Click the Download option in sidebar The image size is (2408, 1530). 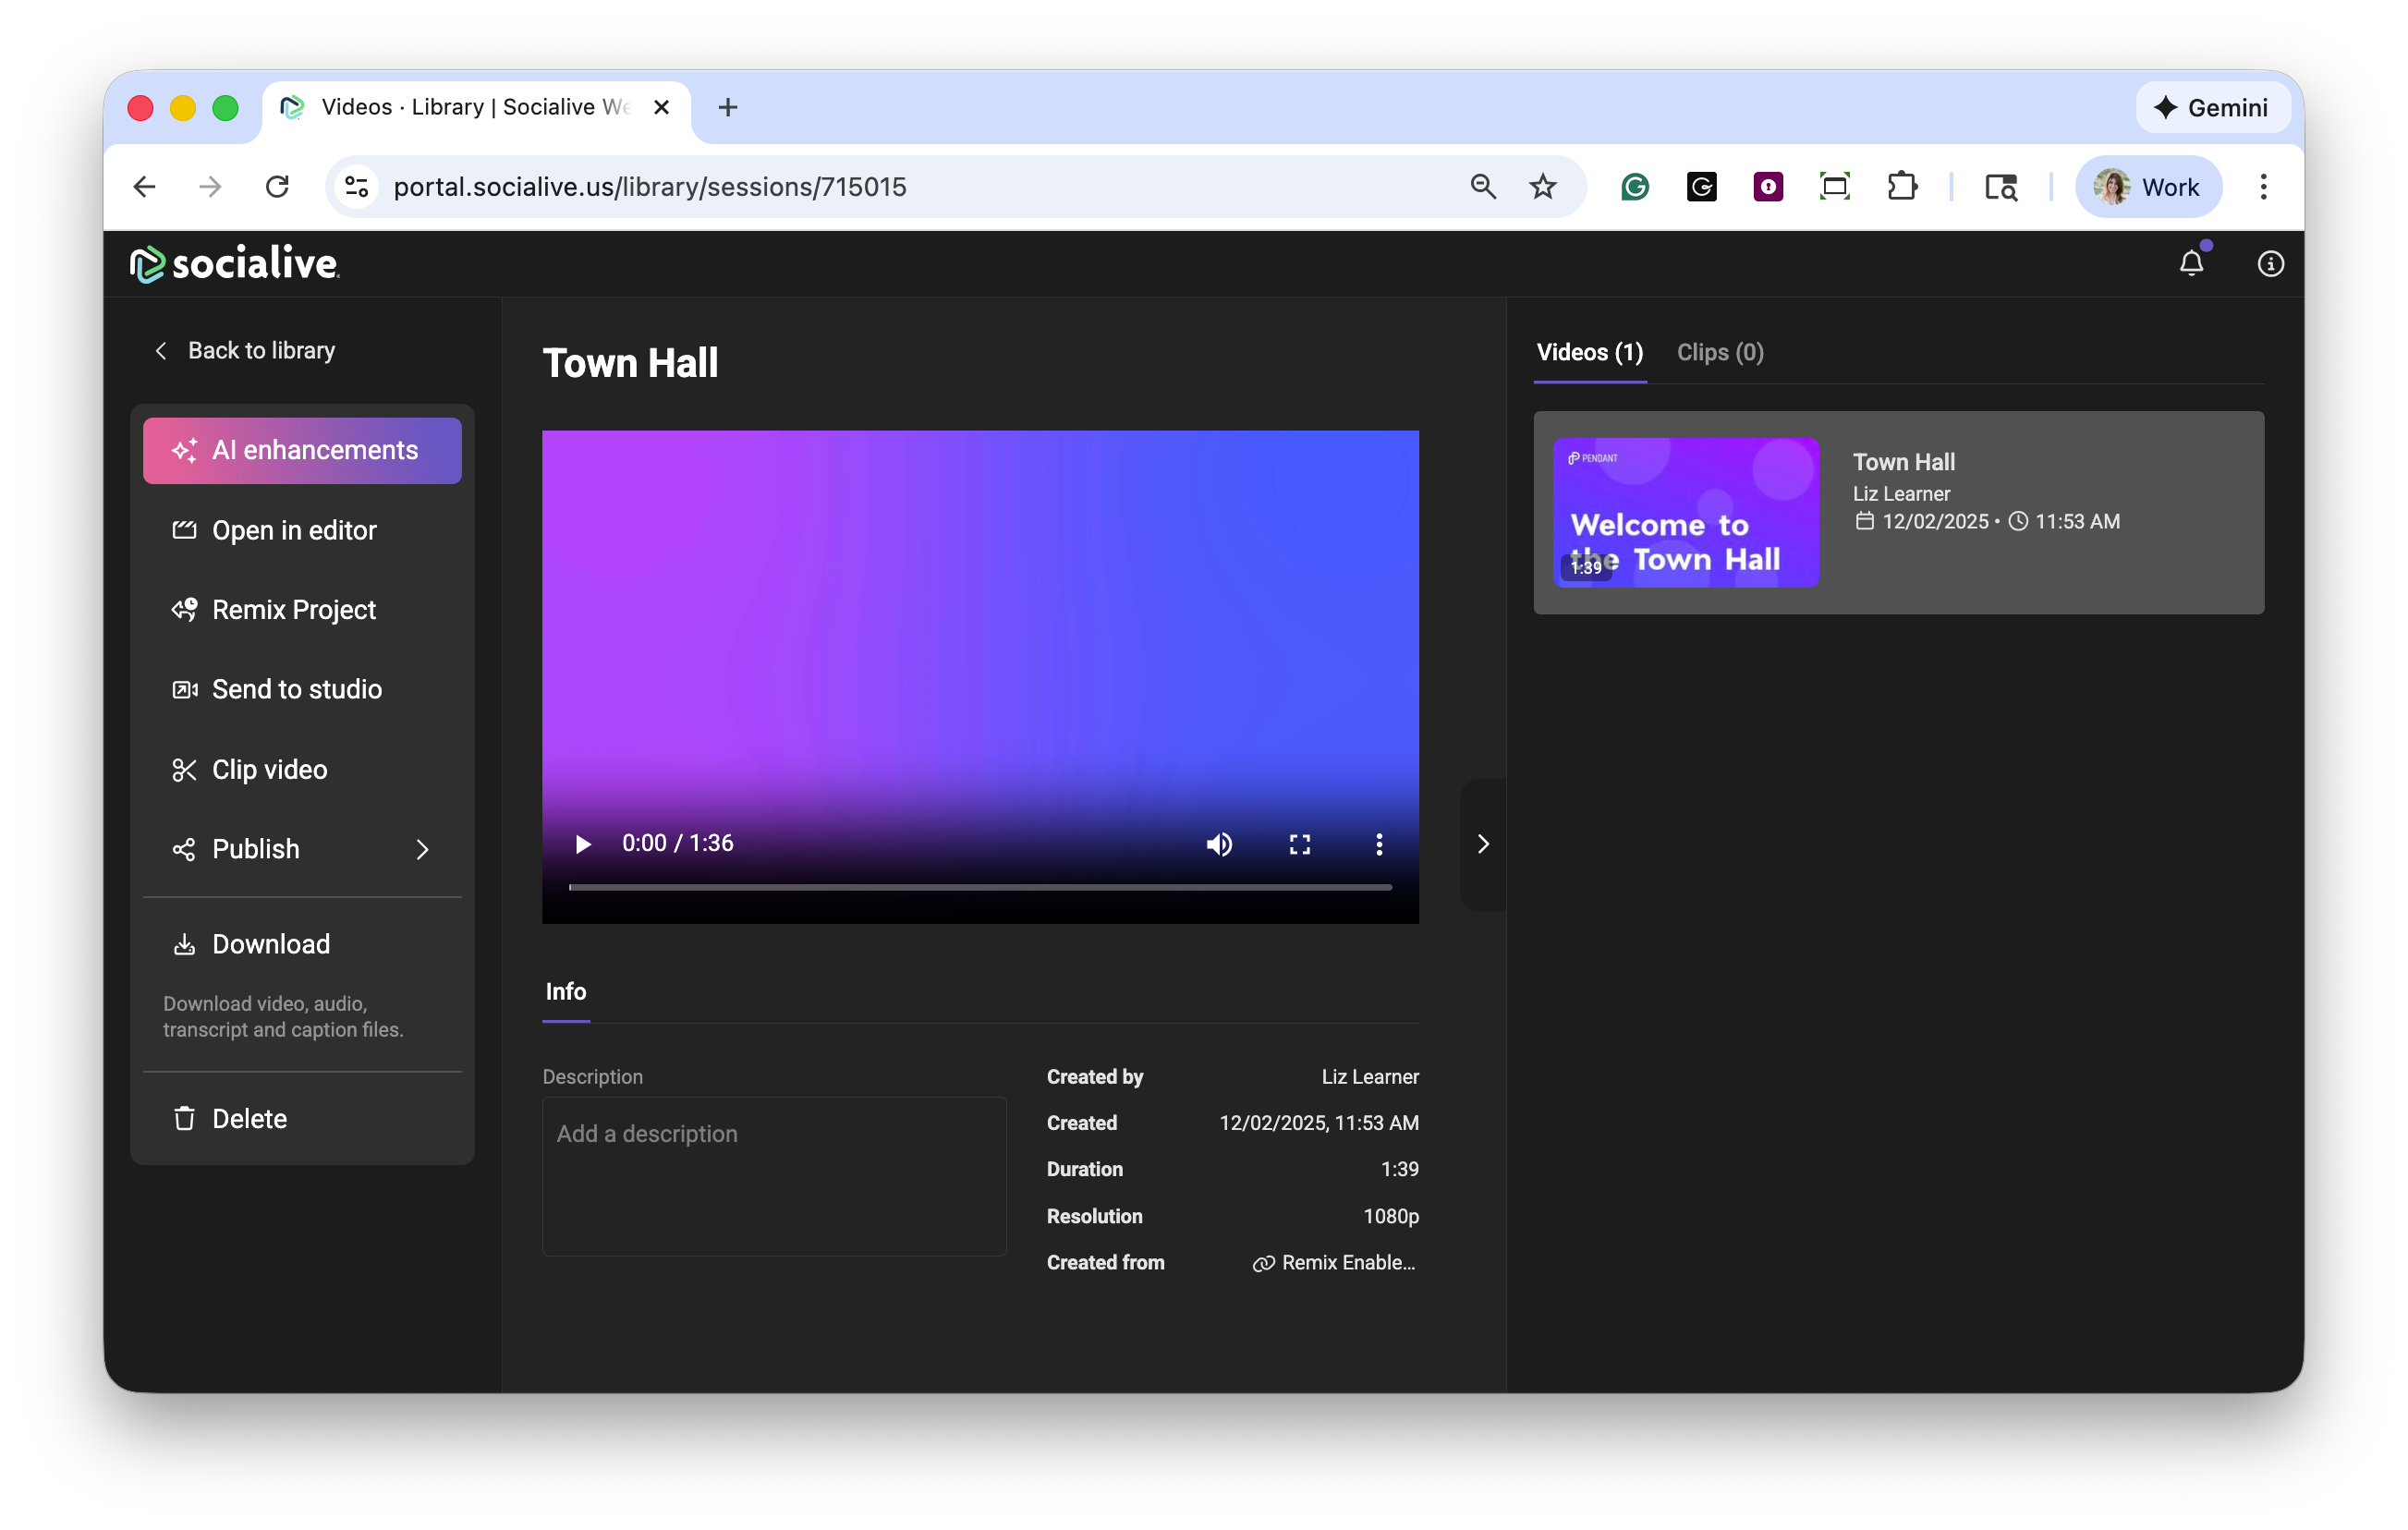coord(270,944)
